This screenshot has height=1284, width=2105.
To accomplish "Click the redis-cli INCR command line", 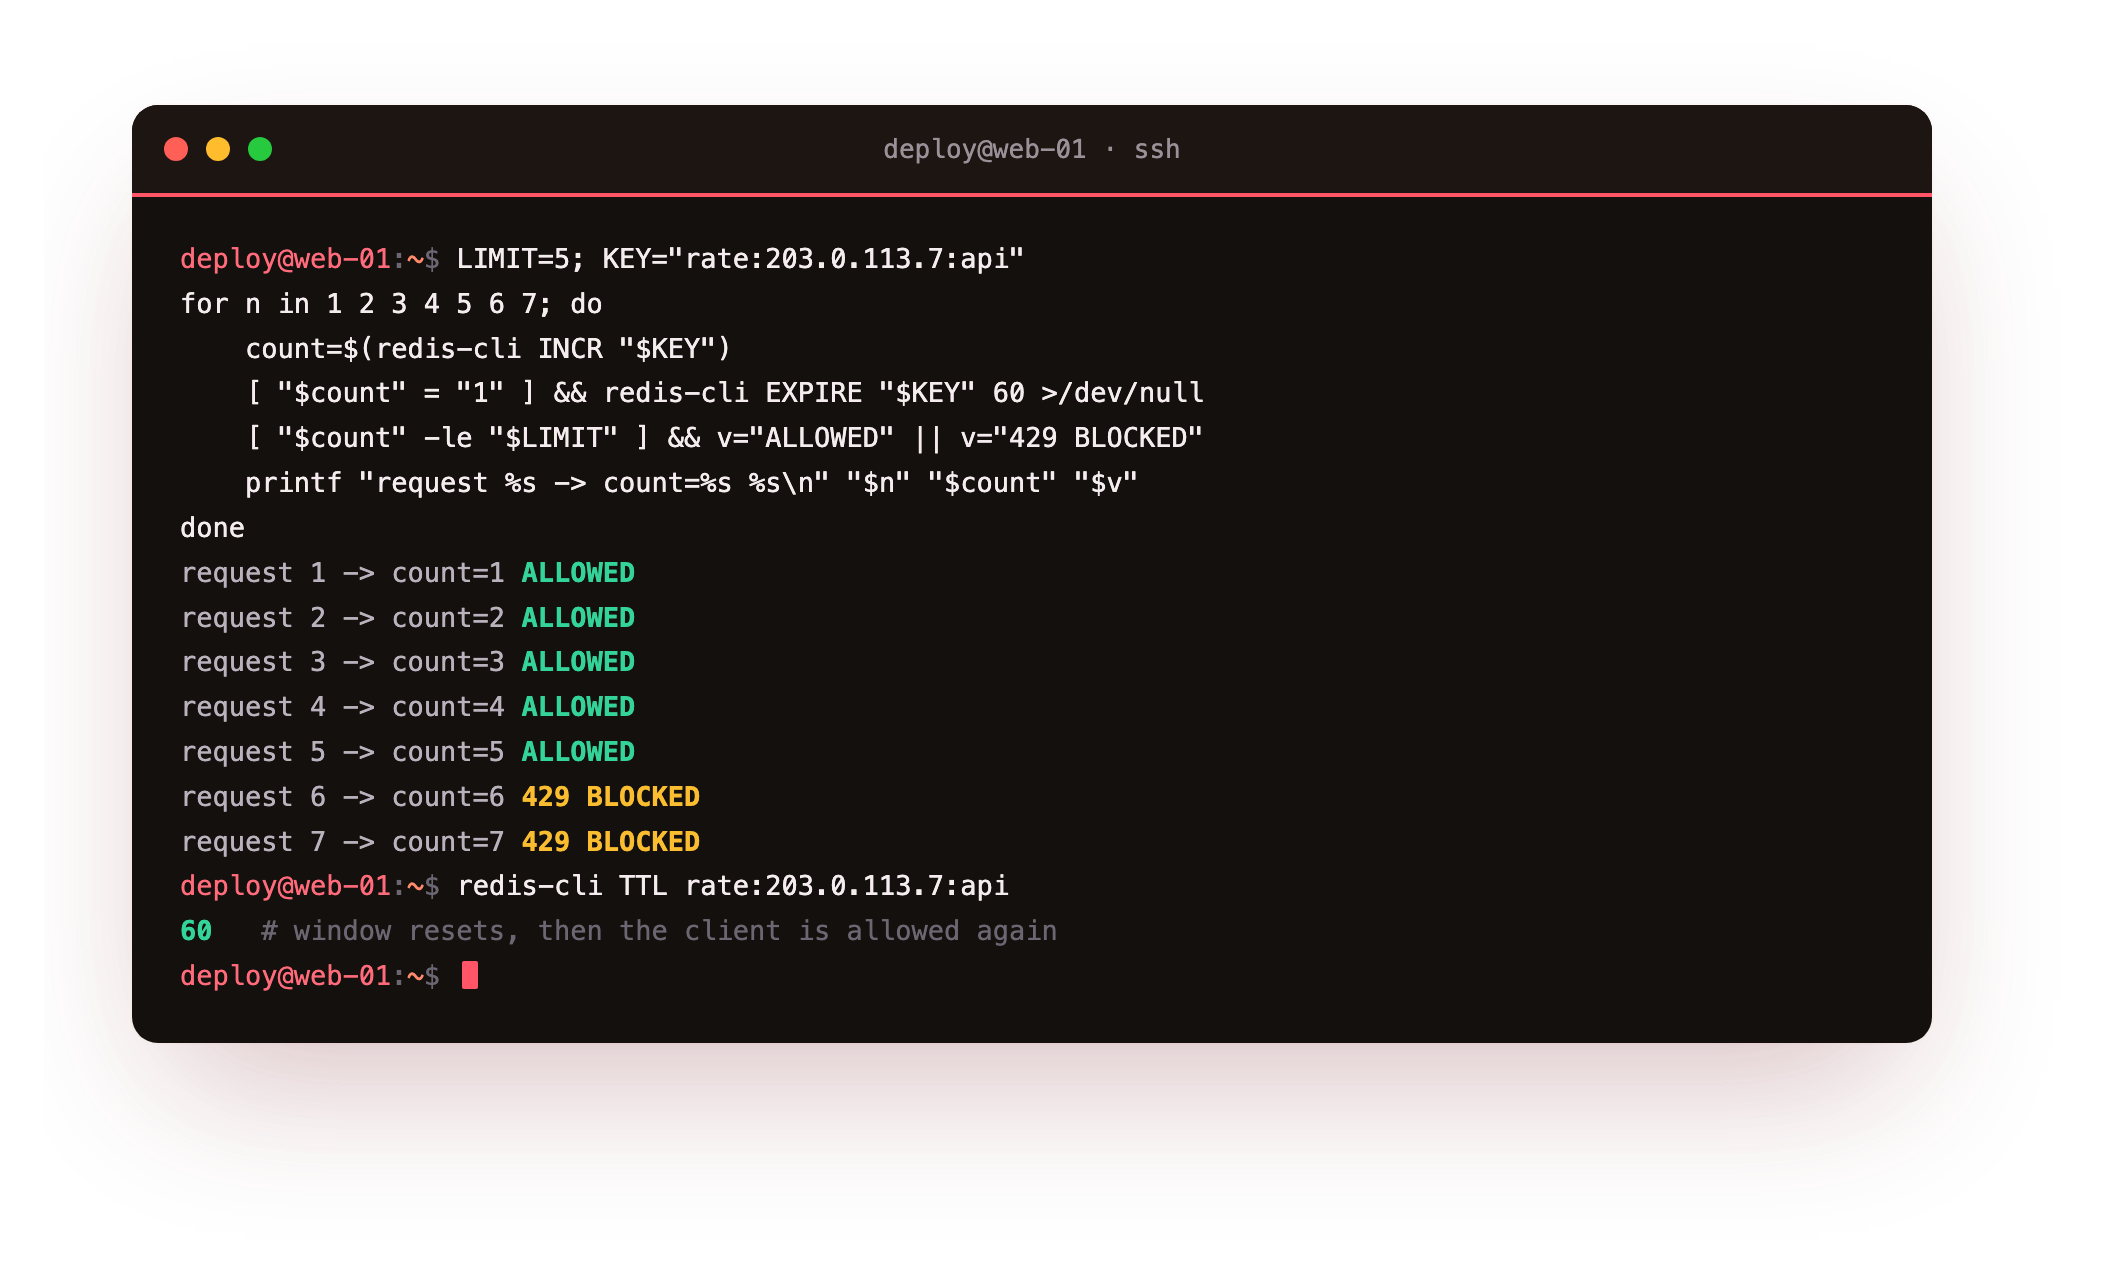I will 488,349.
